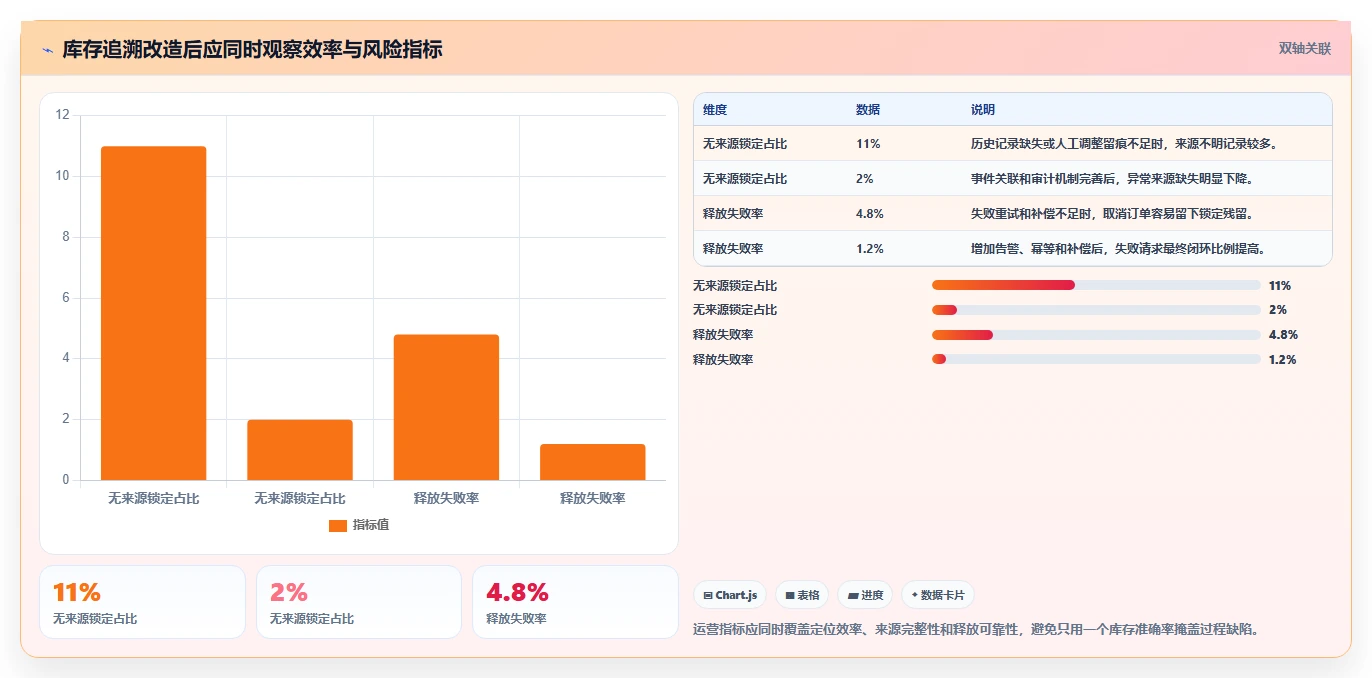This screenshot has width=1372, height=678.
Task: Click the lightning icon beside the dashboard title
Action: (x=47, y=50)
